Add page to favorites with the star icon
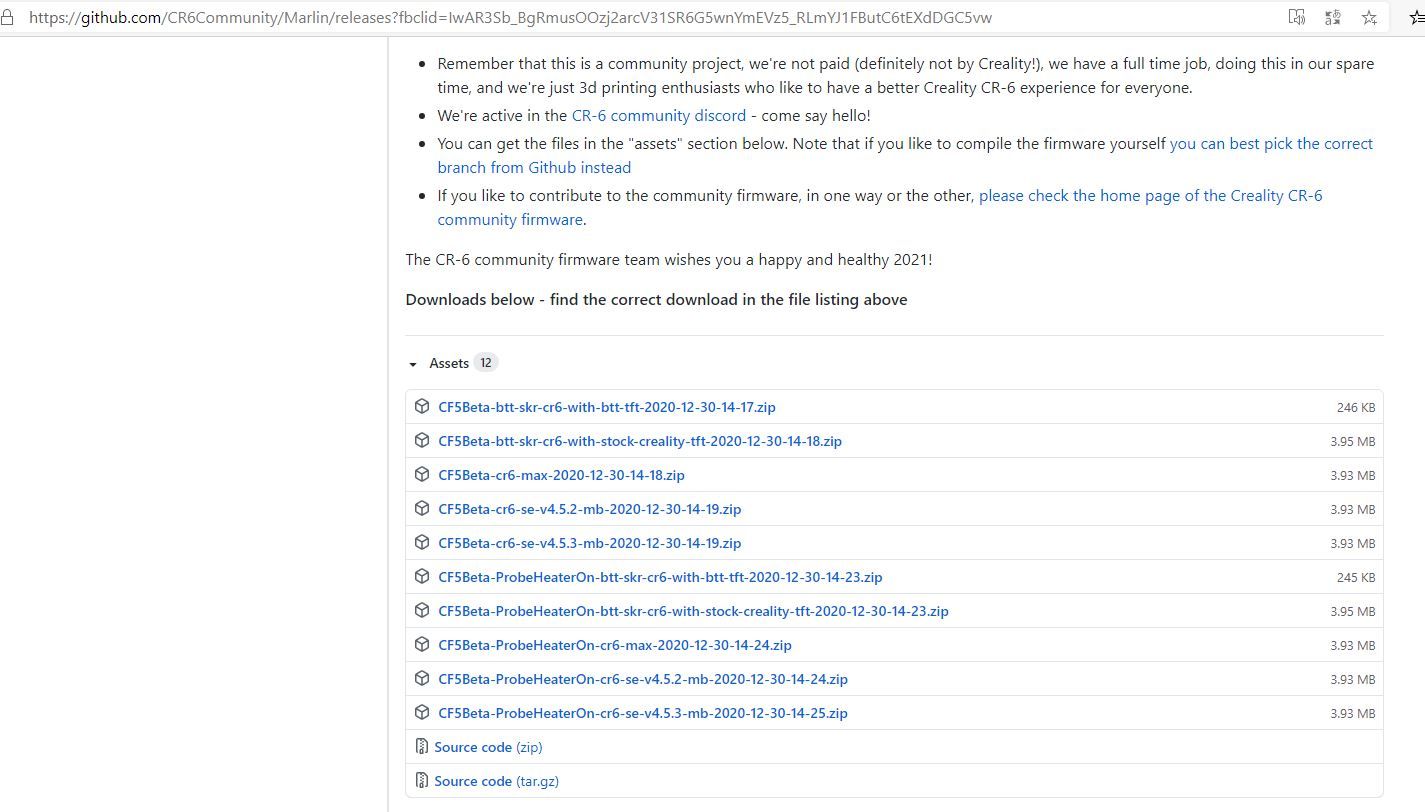Viewport: 1425px width, 812px height. click(1369, 17)
